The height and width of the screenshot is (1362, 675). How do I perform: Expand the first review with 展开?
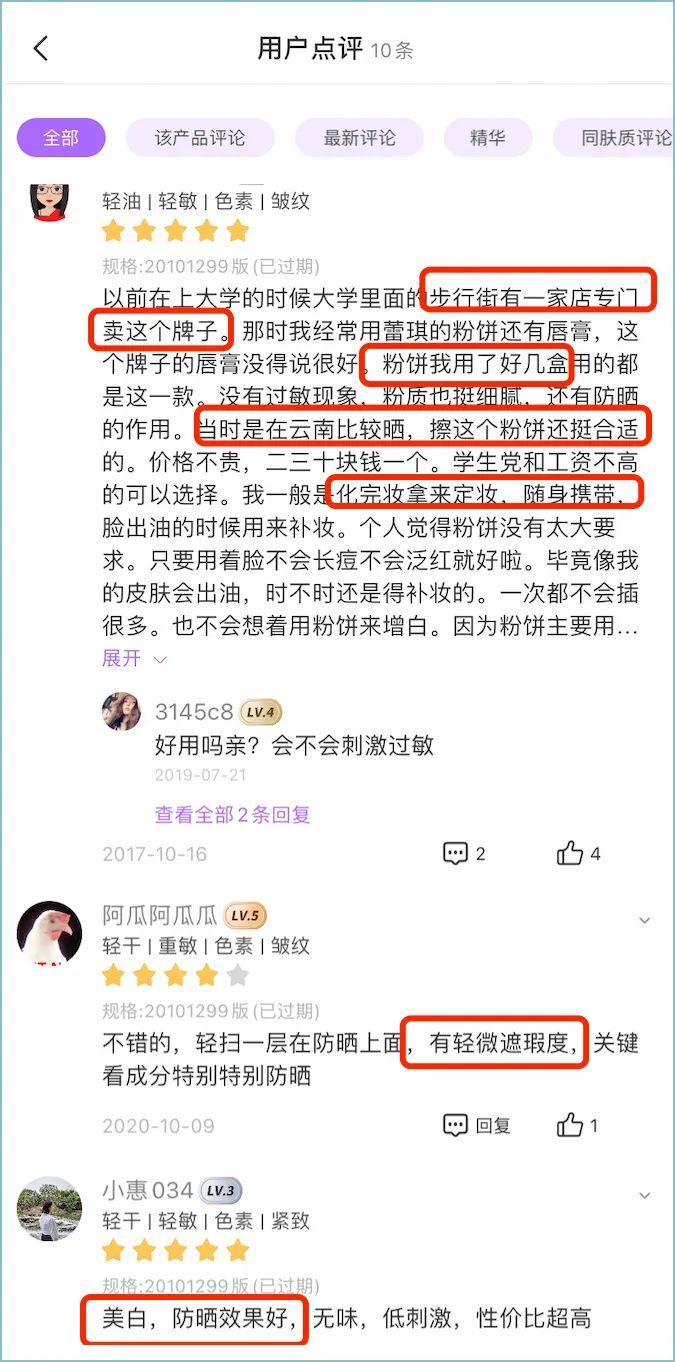click(133, 659)
